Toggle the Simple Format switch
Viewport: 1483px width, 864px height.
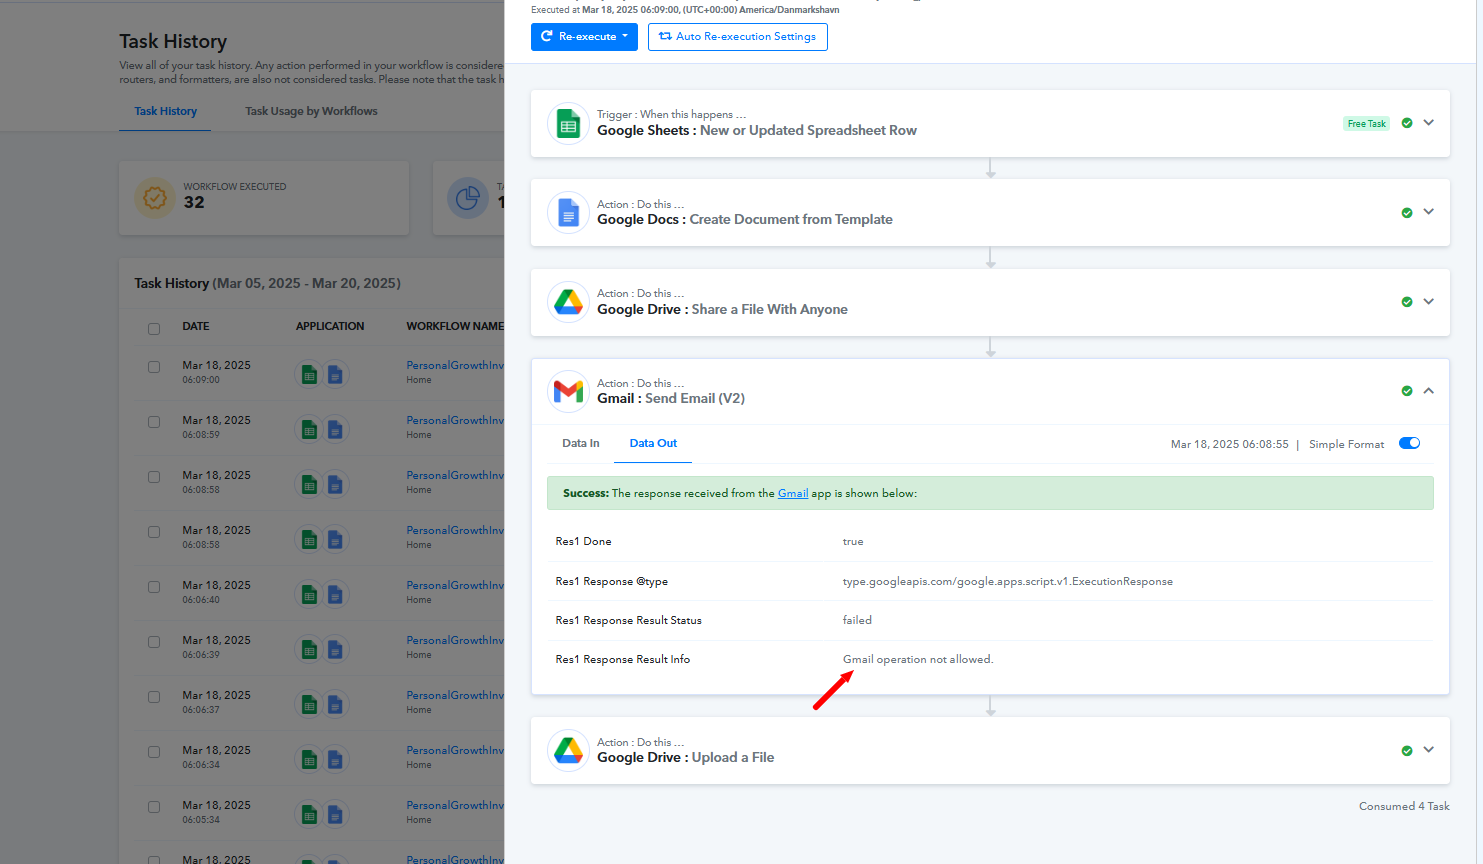tap(1409, 443)
